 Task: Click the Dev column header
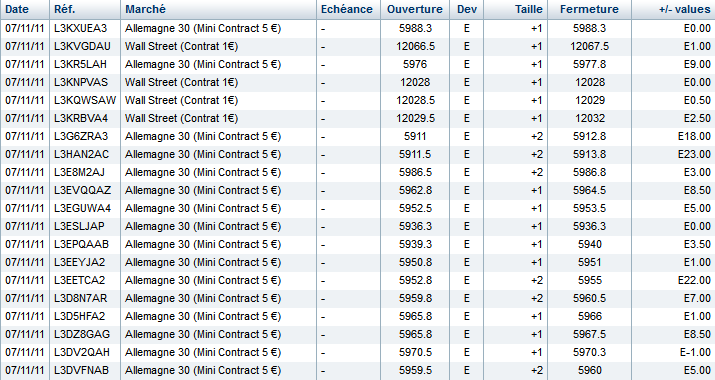point(466,10)
